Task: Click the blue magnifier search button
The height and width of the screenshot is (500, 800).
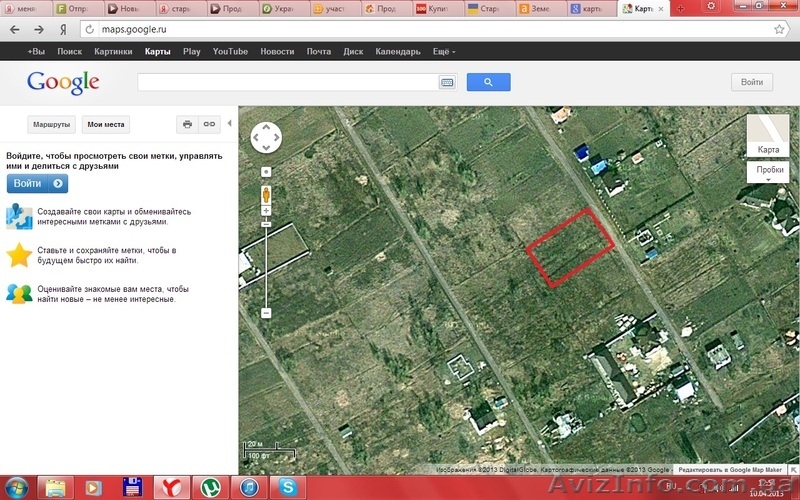Action: point(488,82)
